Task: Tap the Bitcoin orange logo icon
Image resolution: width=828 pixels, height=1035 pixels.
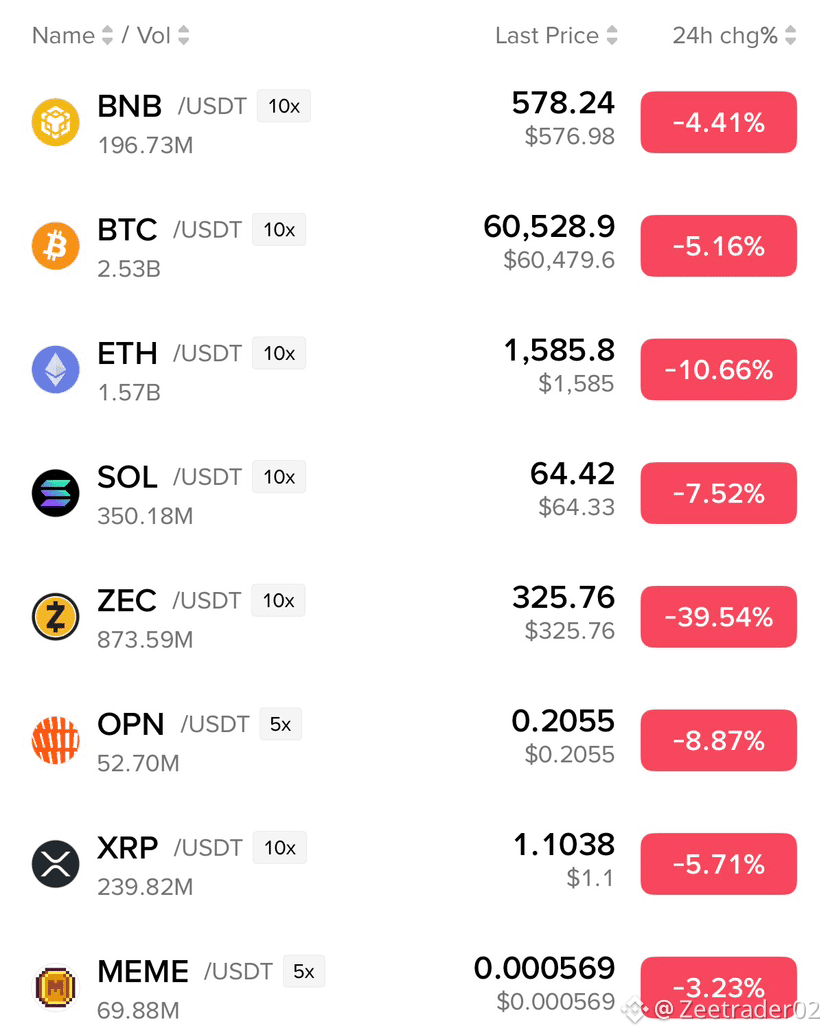Action: click(55, 246)
